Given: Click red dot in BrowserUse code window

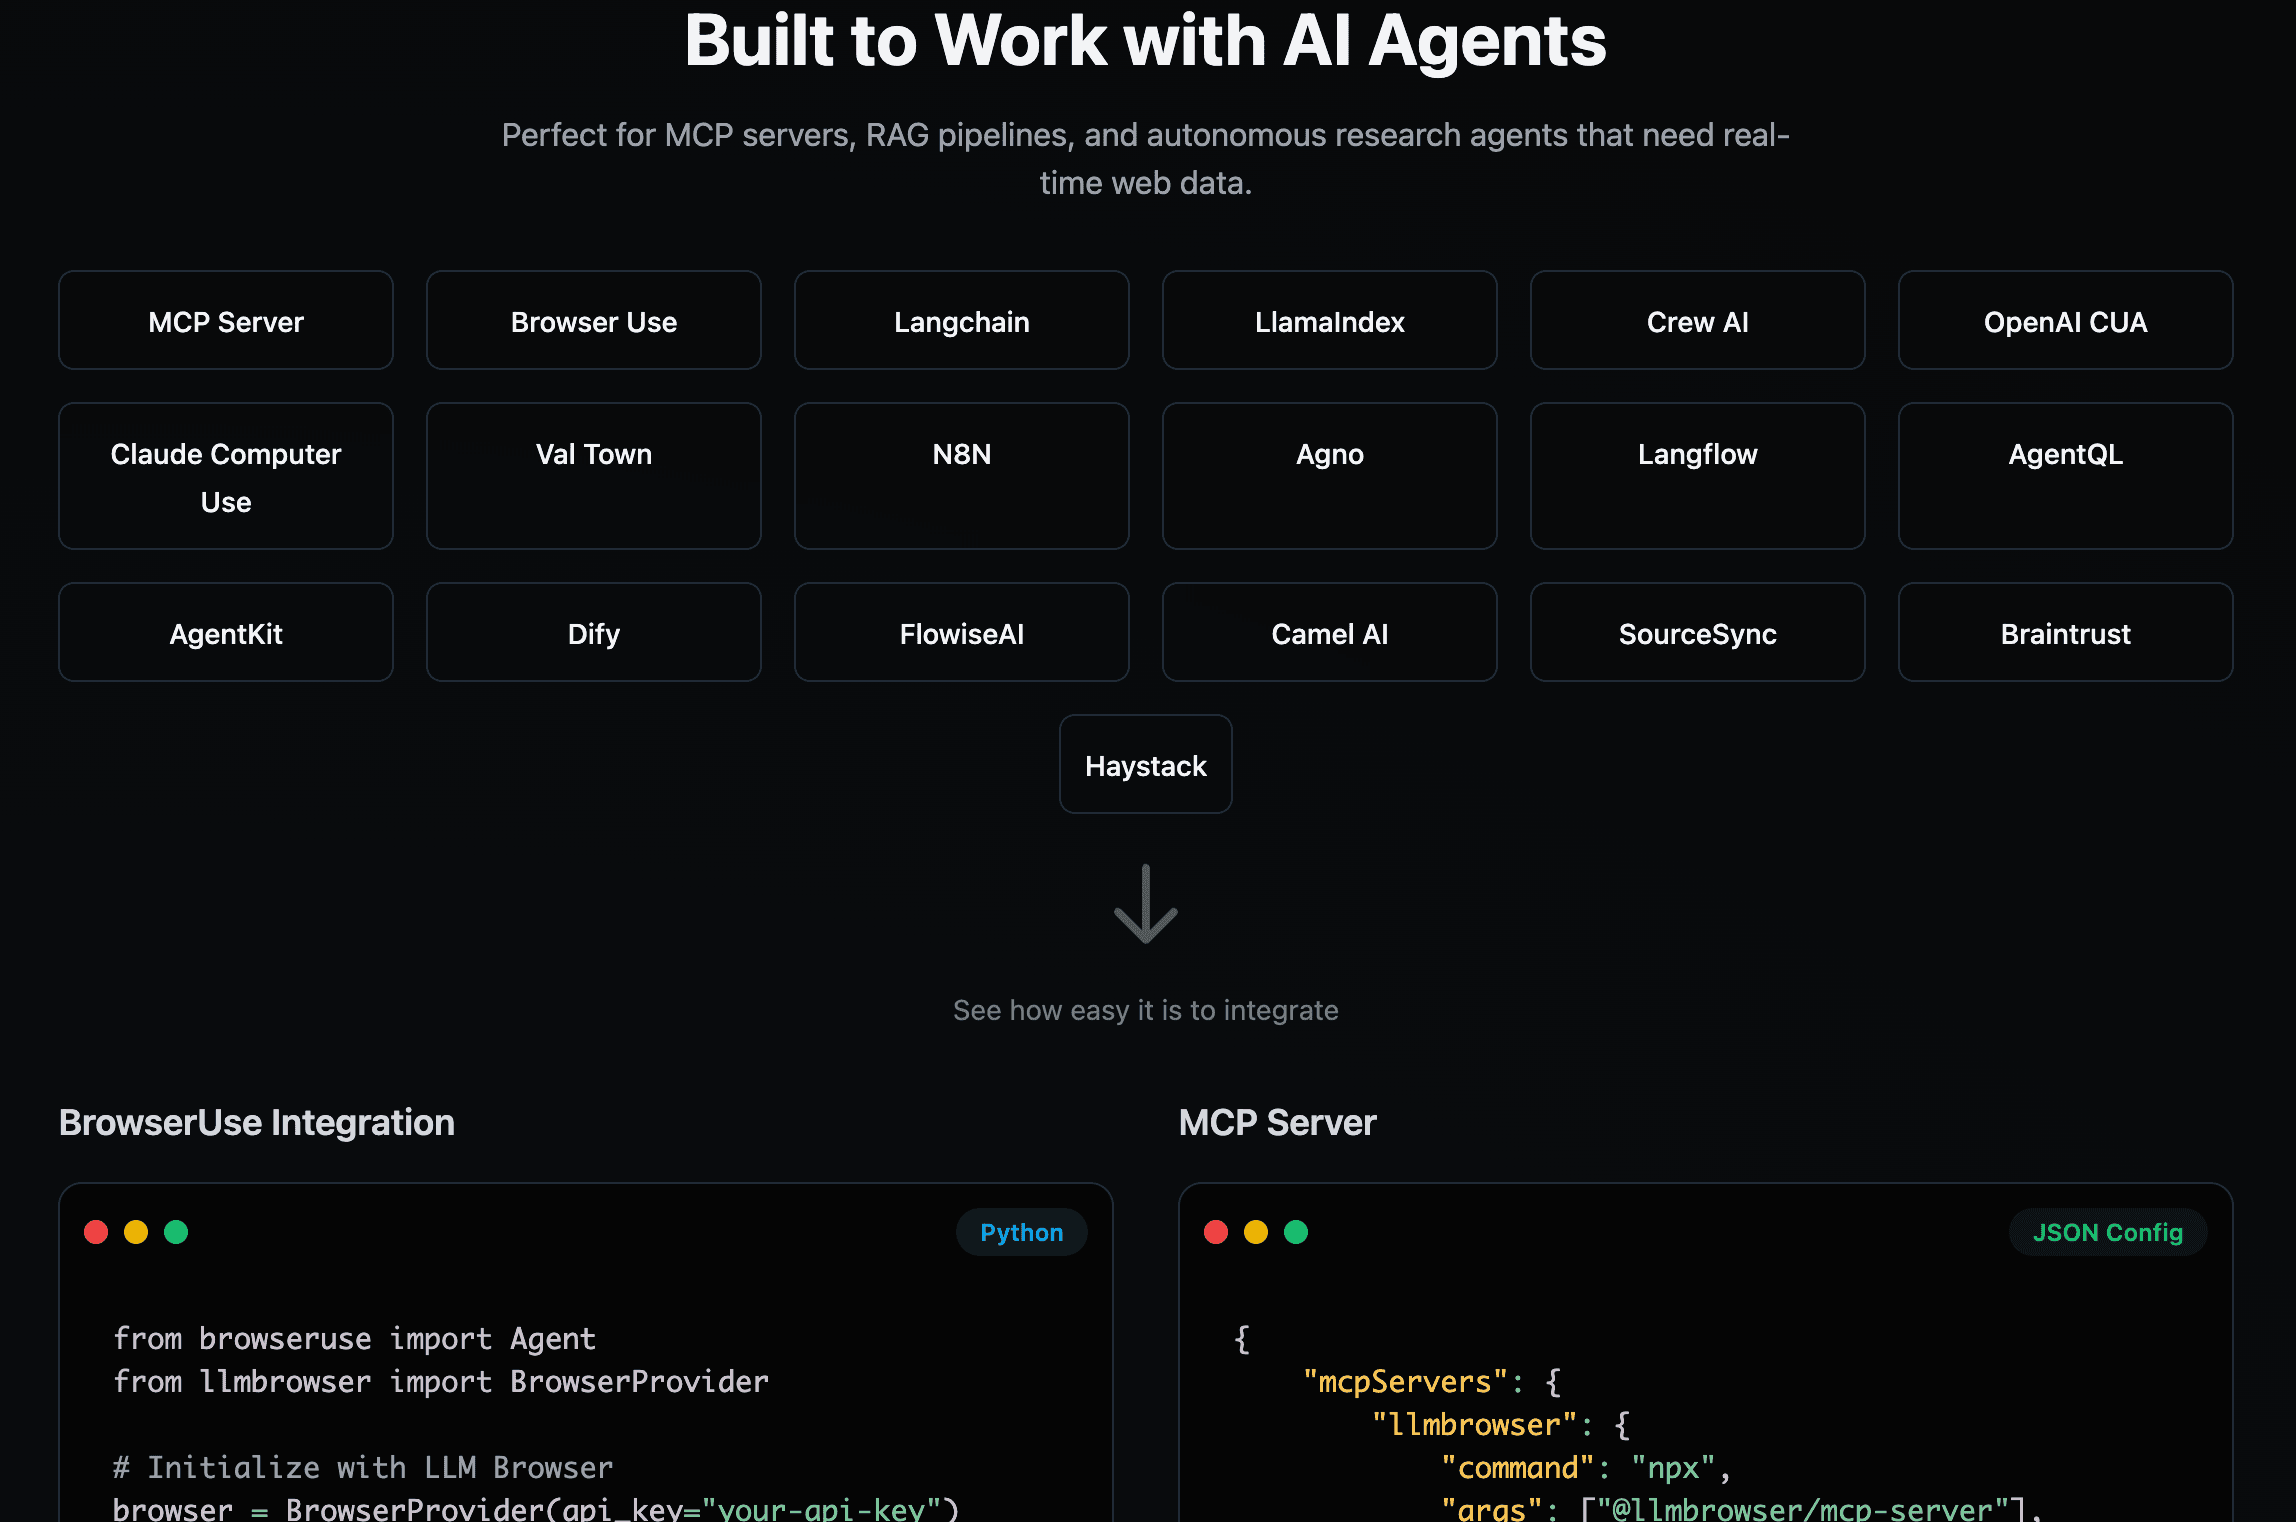Looking at the screenshot, I should coord(96,1232).
